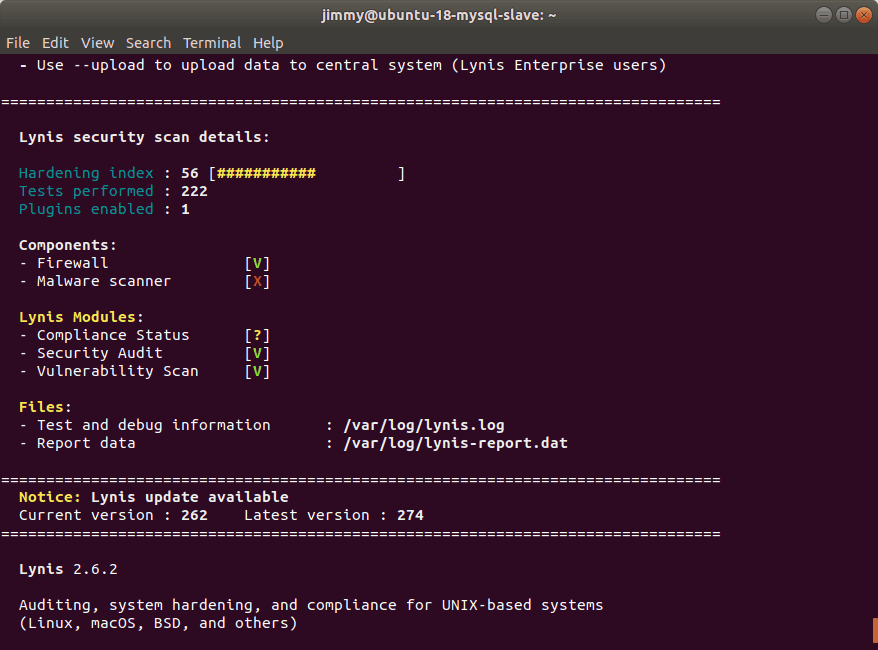Image resolution: width=878 pixels, height=650 pixels.
Task: Click the path "/var/log/lynis-report.dat"
Action: coord(455,443)
